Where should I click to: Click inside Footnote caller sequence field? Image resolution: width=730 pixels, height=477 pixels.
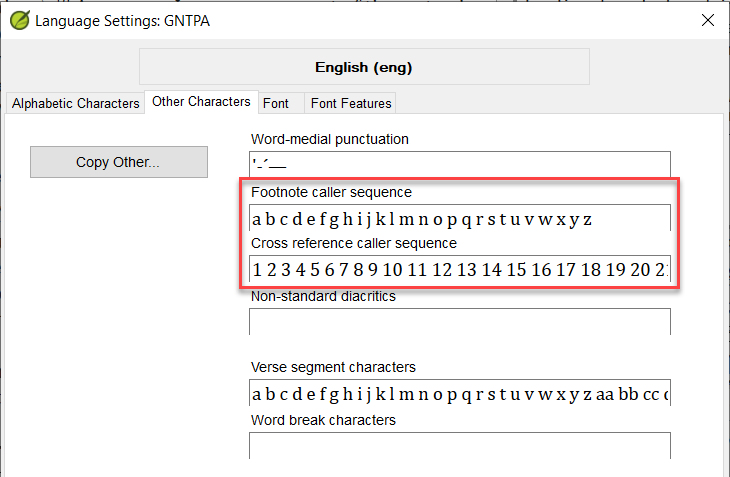pyautogui.click(x=460, y=218)
